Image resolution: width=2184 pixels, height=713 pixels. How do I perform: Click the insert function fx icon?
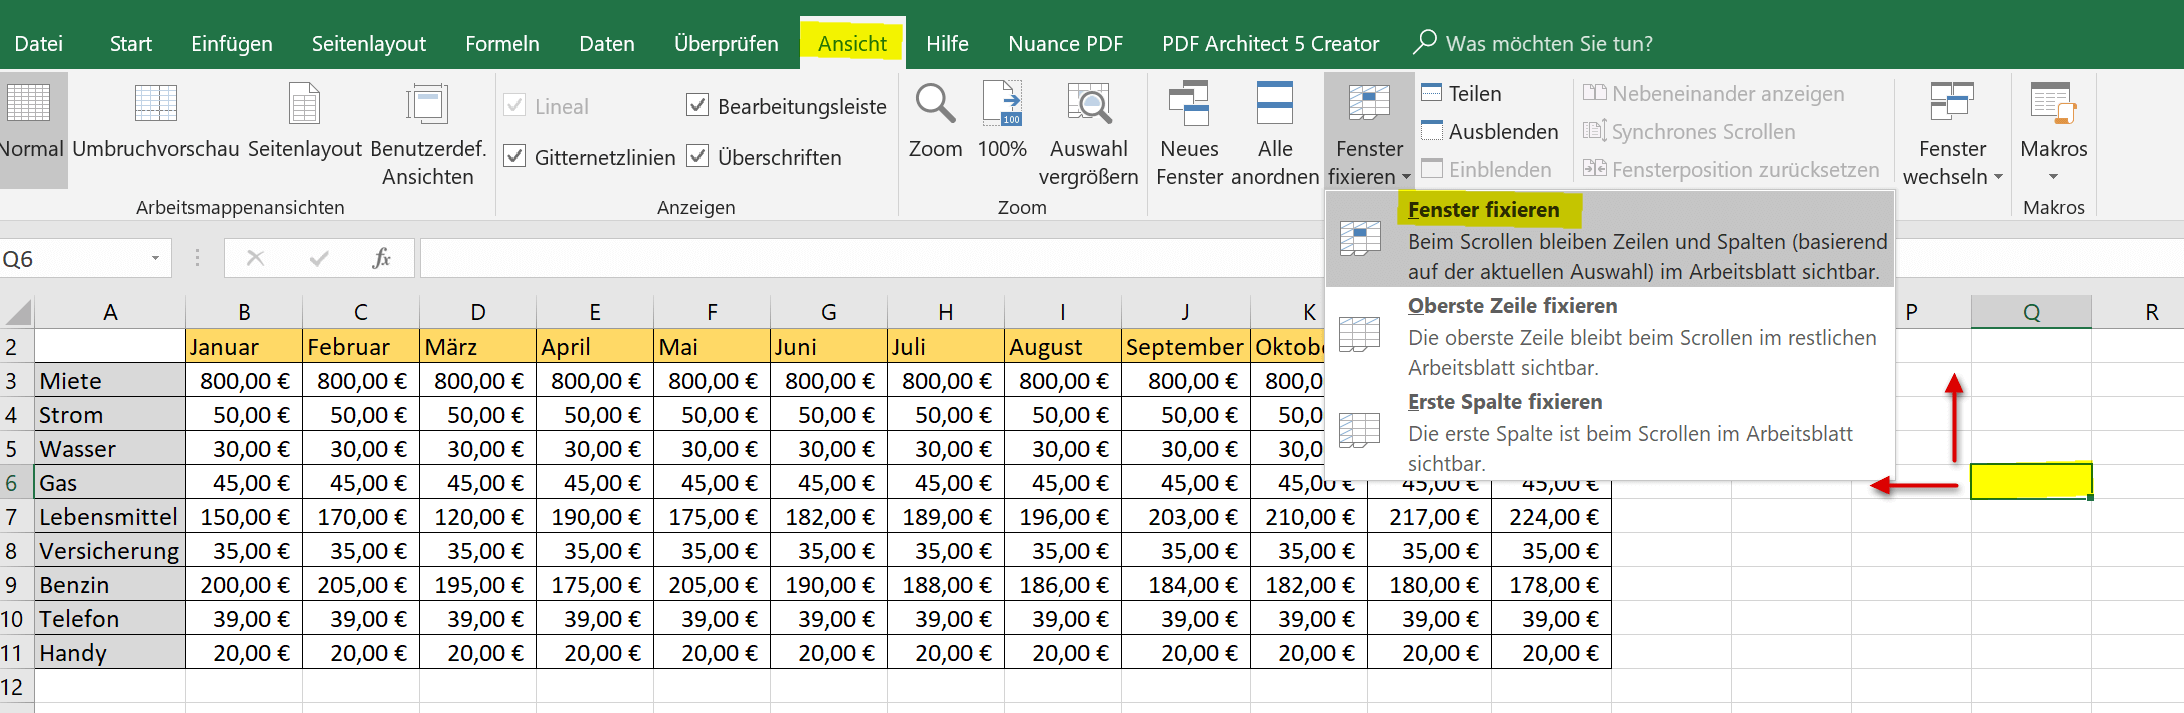(x=381, y=259)
